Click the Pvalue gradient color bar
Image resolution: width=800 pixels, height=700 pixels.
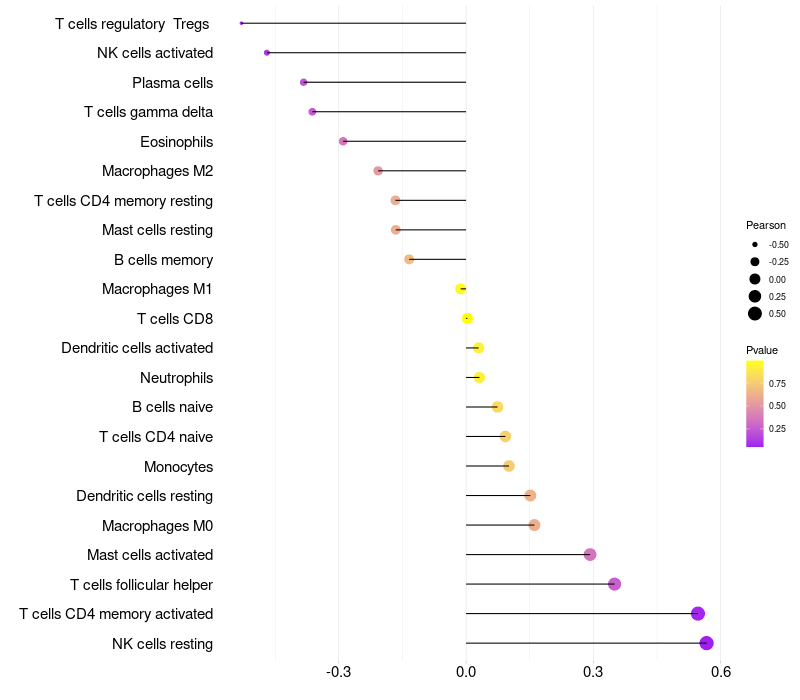click(x=755, y=404)
